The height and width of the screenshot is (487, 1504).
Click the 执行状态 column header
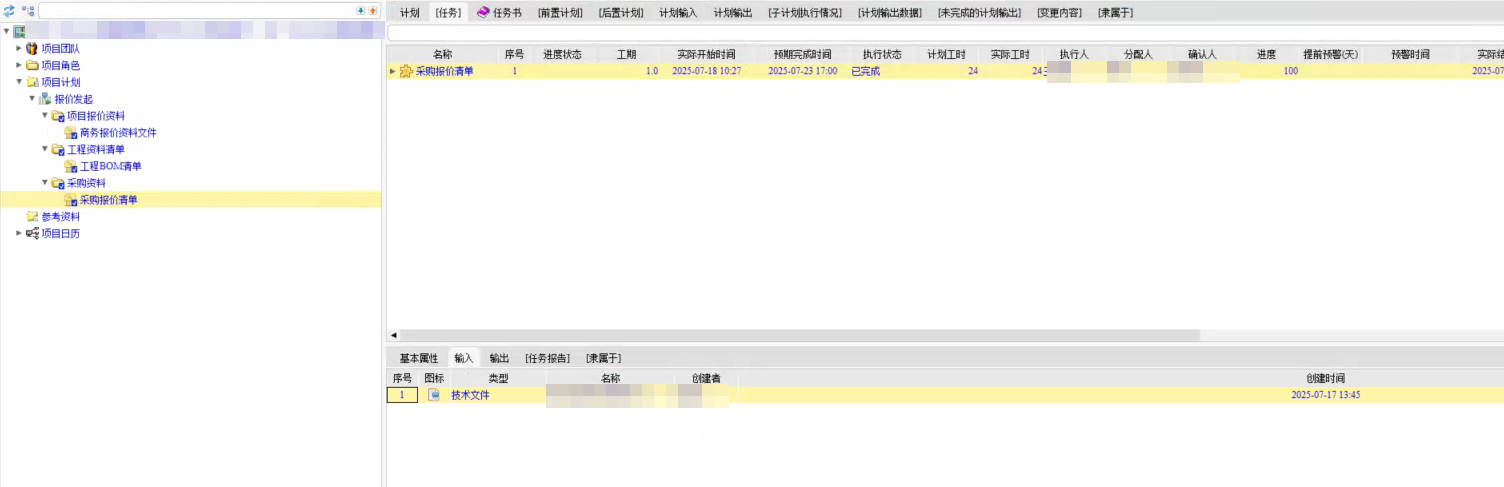[882, 54]
